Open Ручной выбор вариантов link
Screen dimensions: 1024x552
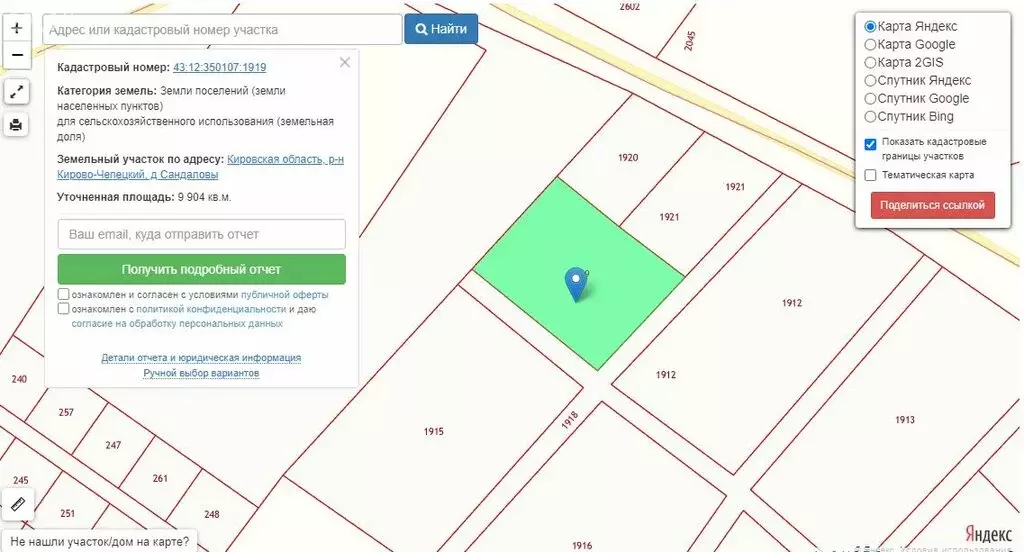coord(201,373)
